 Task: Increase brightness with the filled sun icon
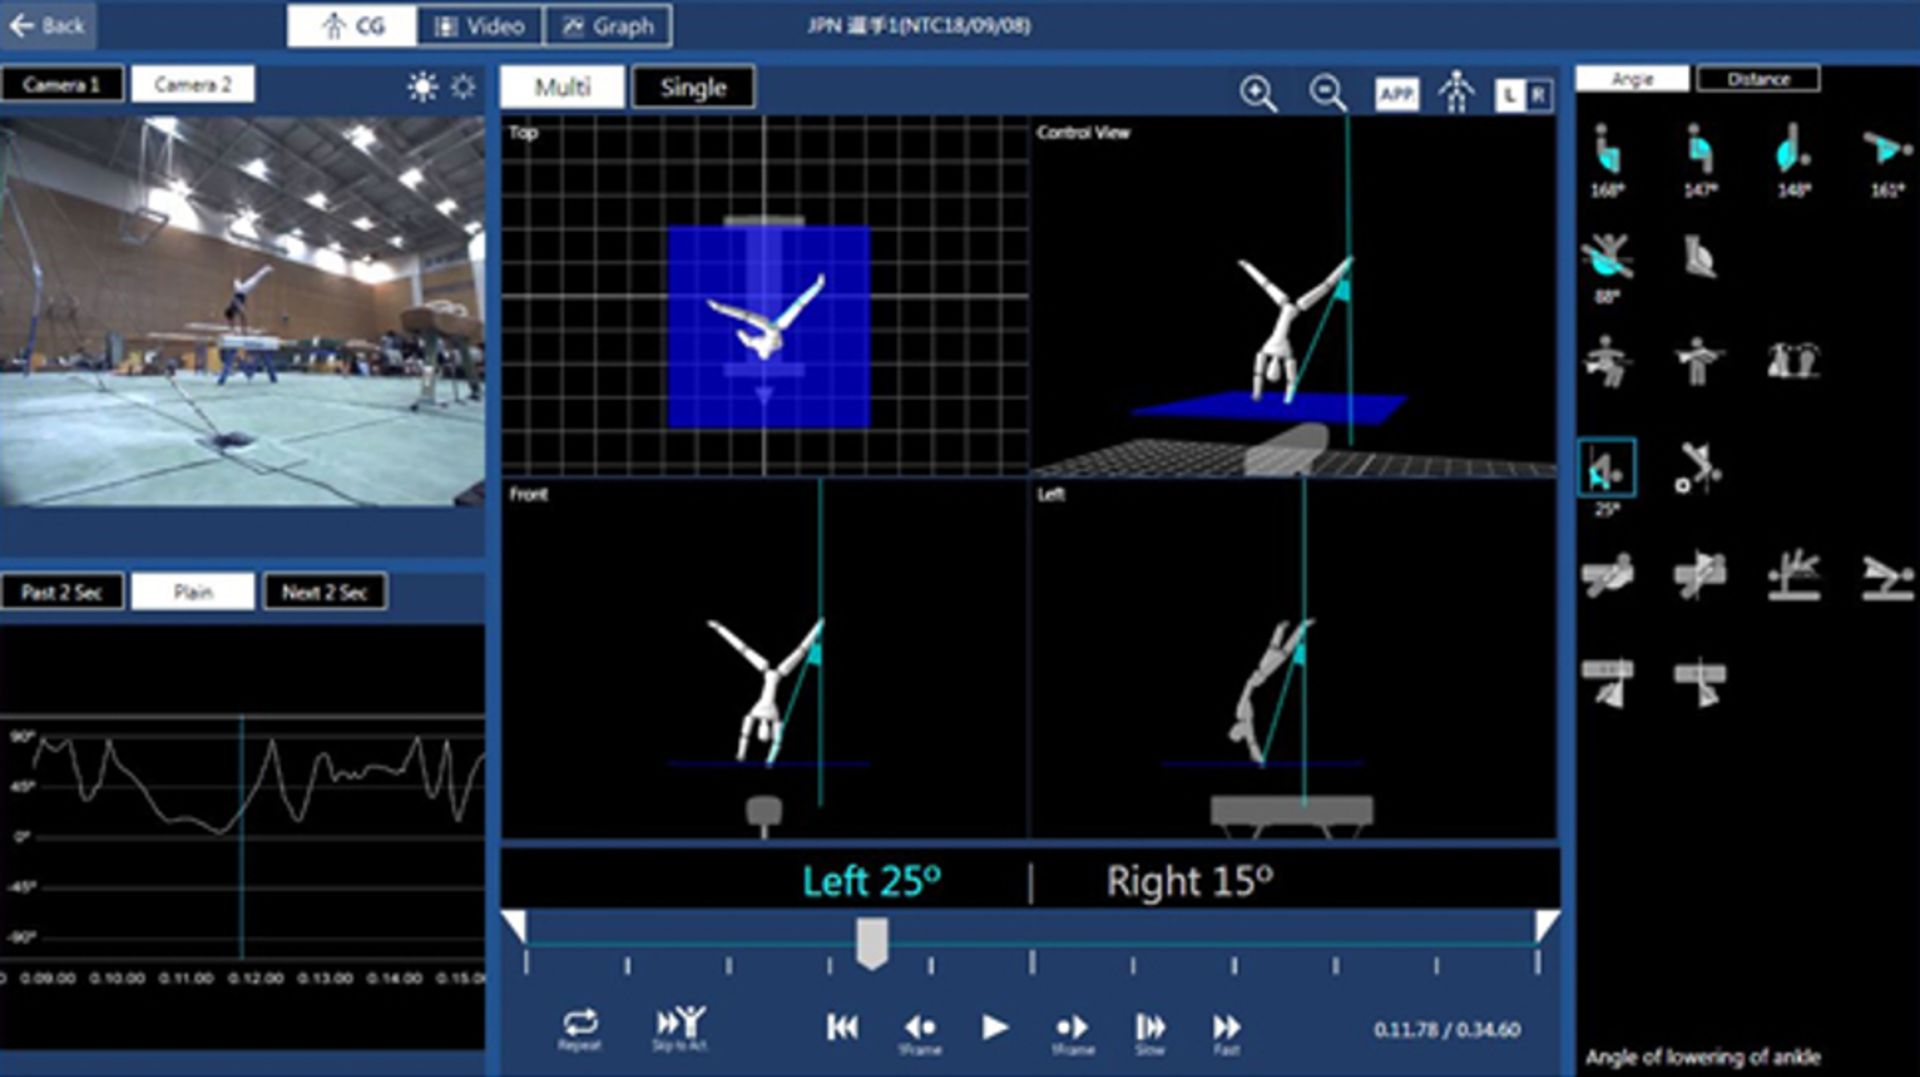[422, 87]
